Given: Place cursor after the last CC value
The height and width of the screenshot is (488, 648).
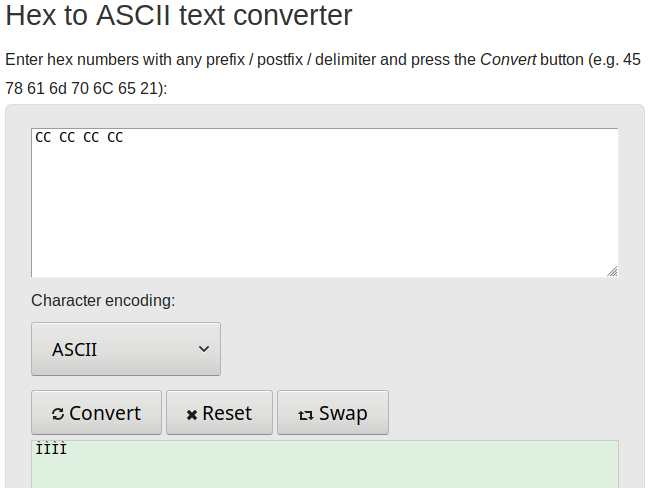Looking at the screenshot, I should click(x=124, y=137).
